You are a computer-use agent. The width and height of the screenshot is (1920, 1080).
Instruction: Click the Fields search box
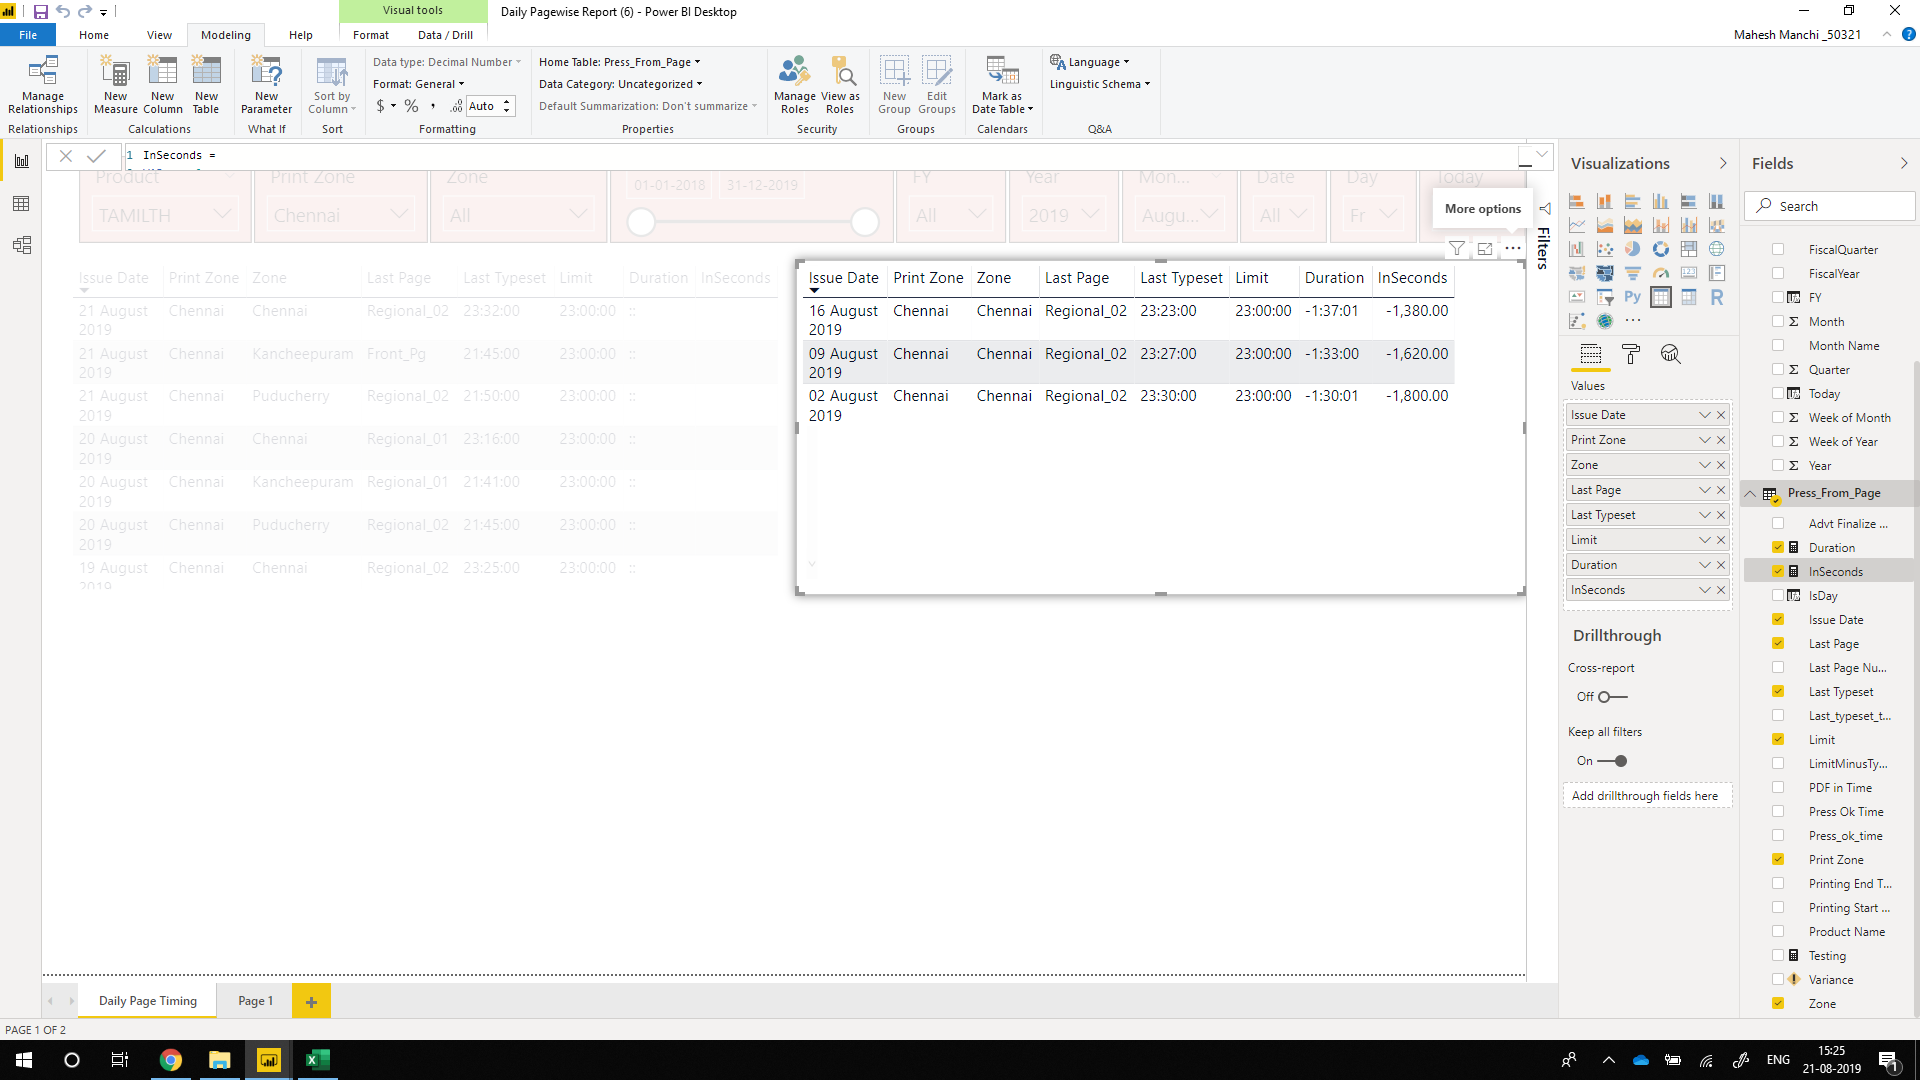tap(1830, 206)
